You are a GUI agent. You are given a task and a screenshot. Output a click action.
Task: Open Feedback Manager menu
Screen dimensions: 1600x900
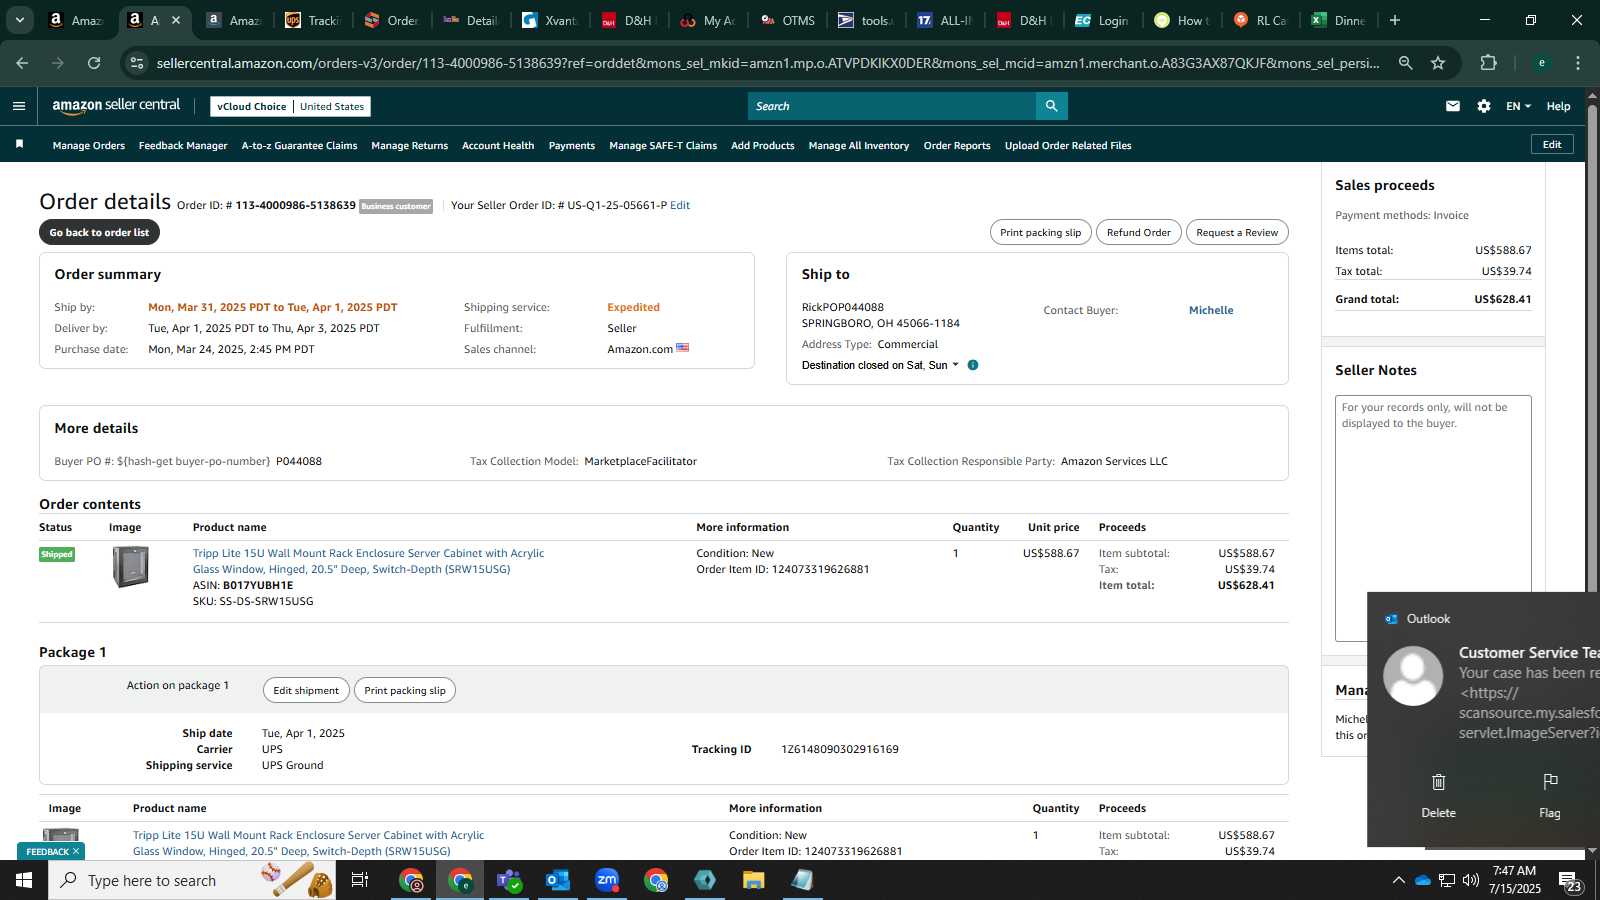[183, 145]
